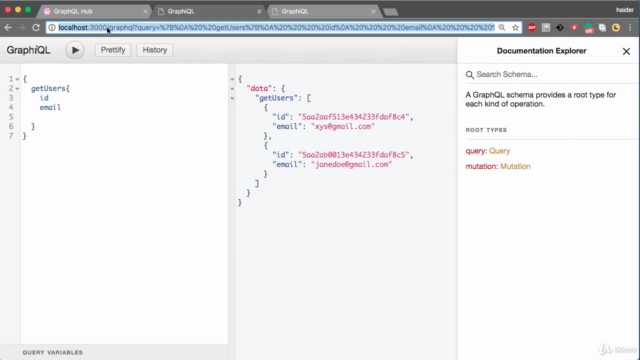
Task: Click the ROOT TYPES heading
Action: tap(486, 130)
